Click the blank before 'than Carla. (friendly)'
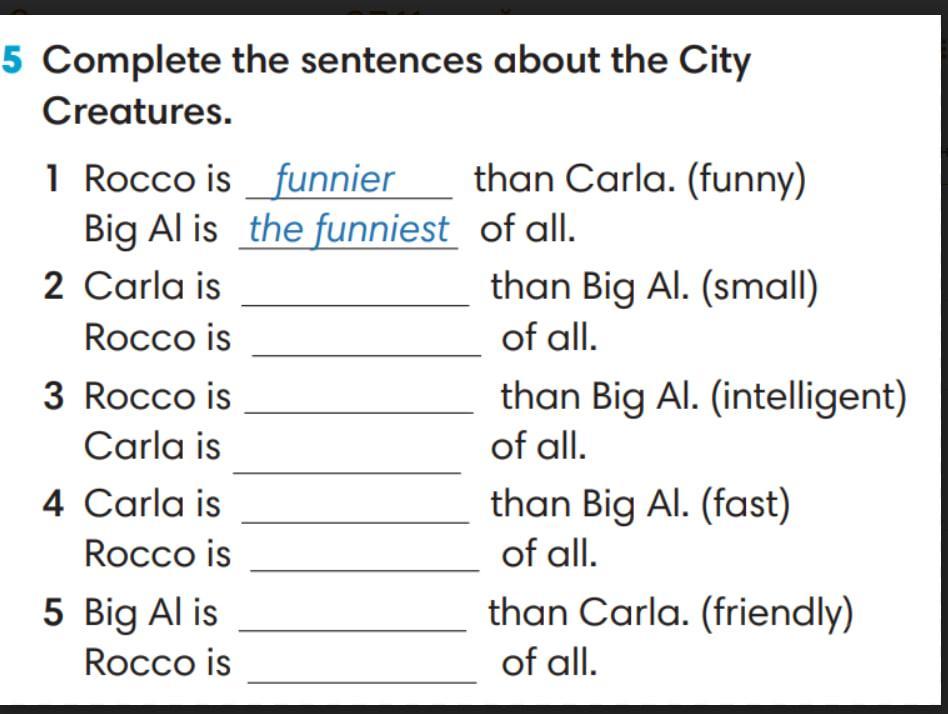This screenshot has width=948, height=714. pos(353,616)
